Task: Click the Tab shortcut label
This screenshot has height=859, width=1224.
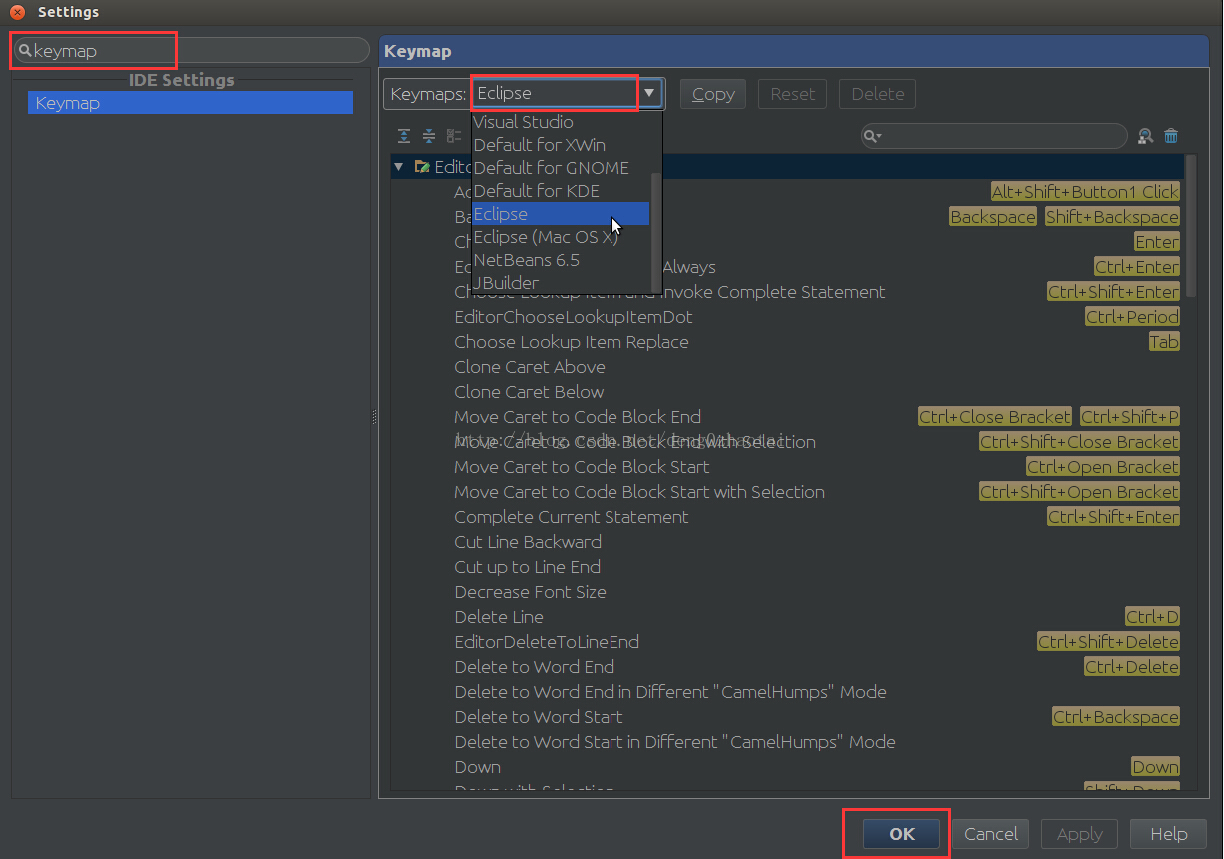Action: pyautogui.click(x=1164, y=342)
